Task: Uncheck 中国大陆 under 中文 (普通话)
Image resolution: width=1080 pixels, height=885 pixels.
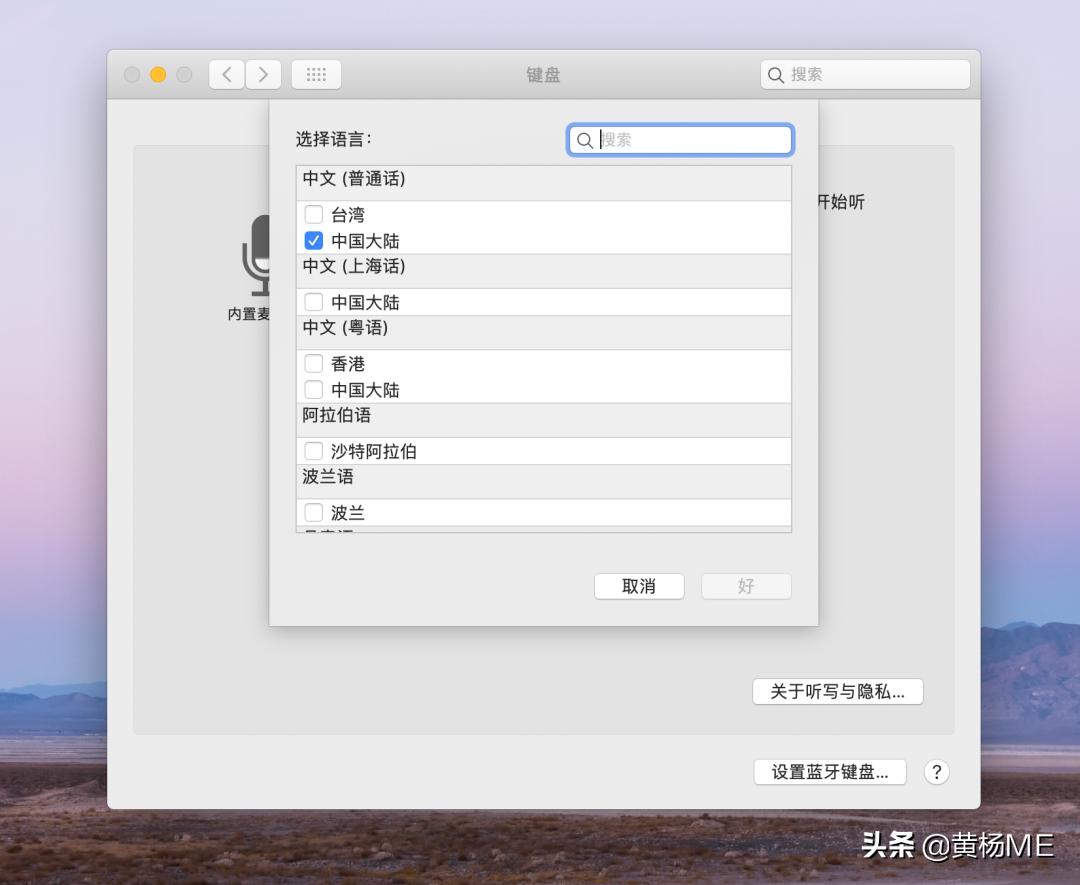Action: pyautogui.click(x=314, y=240)
